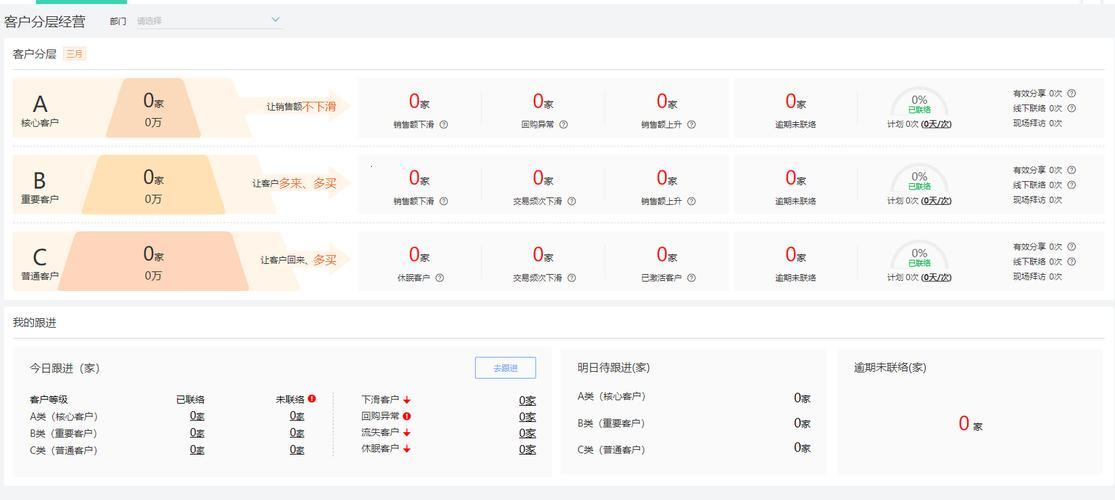The image size is (1115, 500).
Task: Click row A 0% 已联络 progress gauge
Action: (919, 103)
